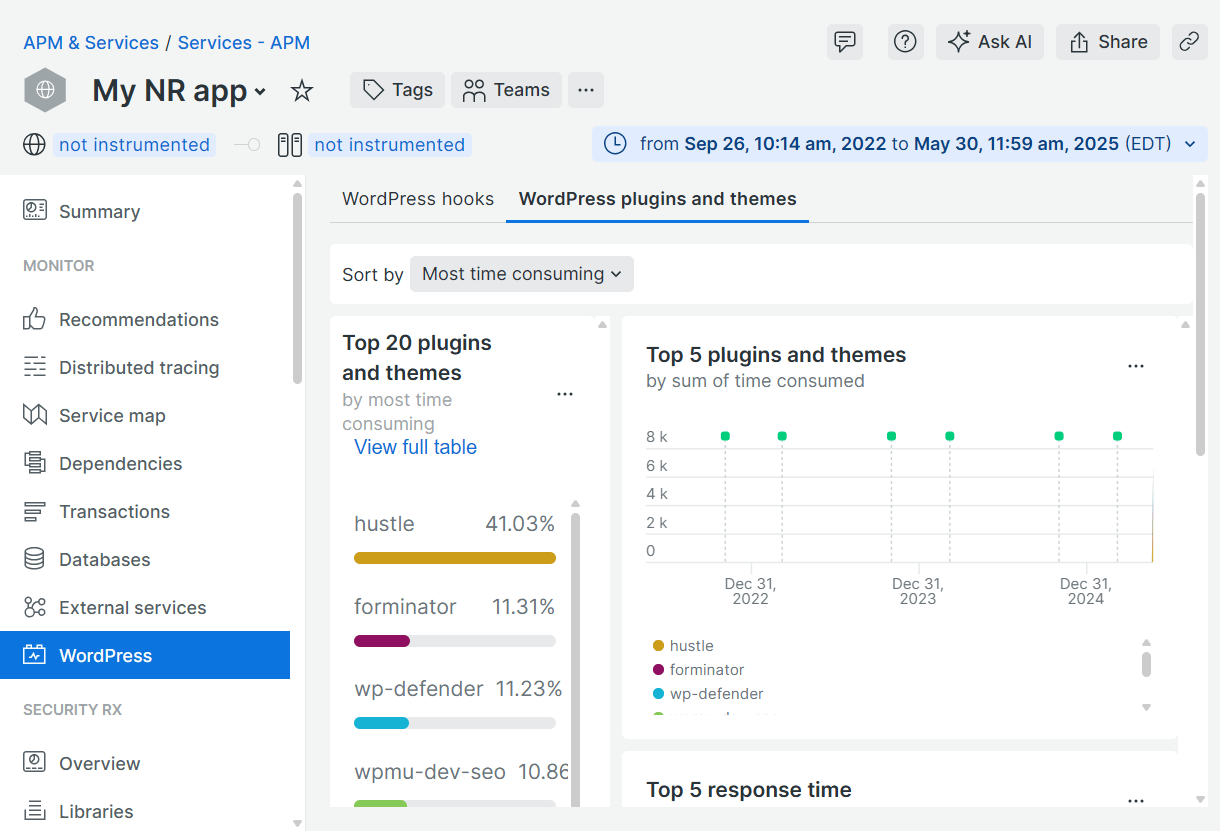Image resolution: width=1220 pixels, height=831 pixels.
Task: Select WordPress plugins and themes tab
Action: [x=658, y=199]
